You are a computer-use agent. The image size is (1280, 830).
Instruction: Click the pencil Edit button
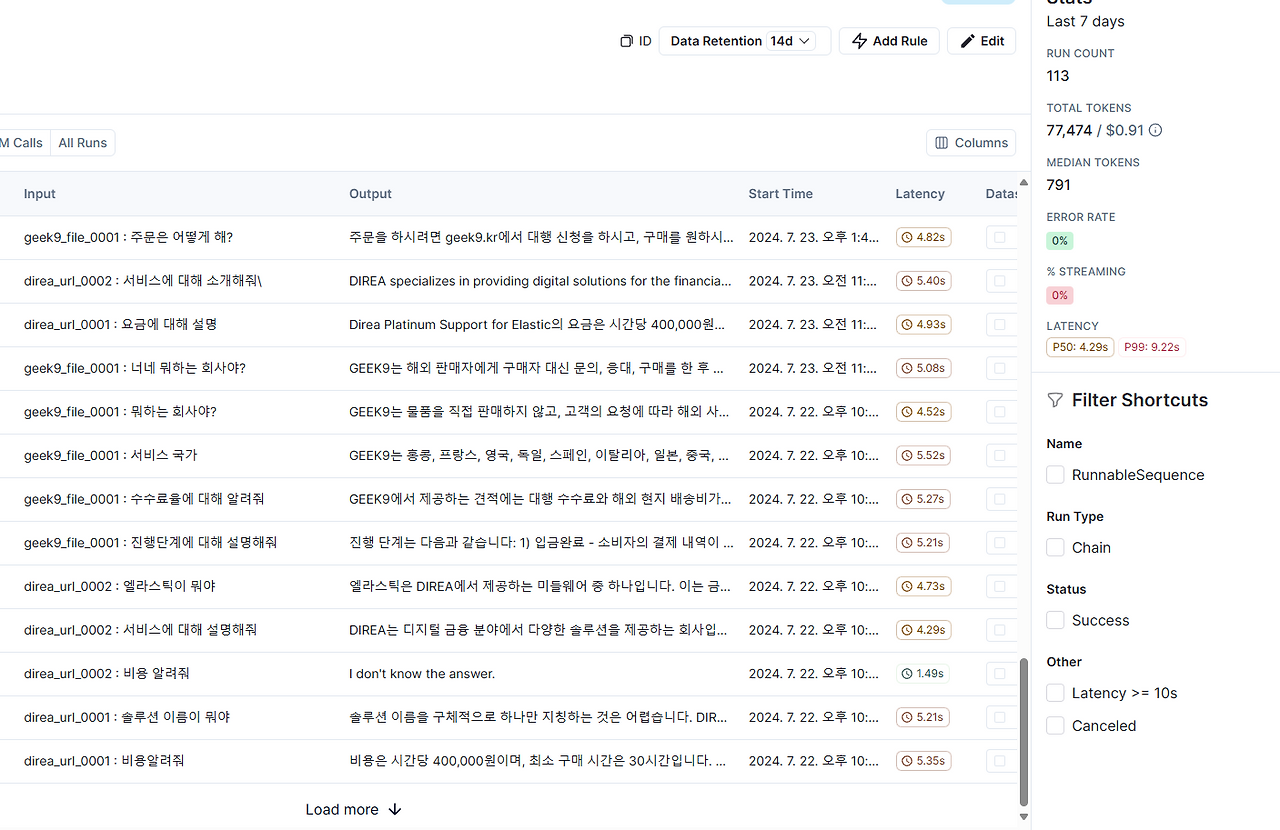coord(982,41)
